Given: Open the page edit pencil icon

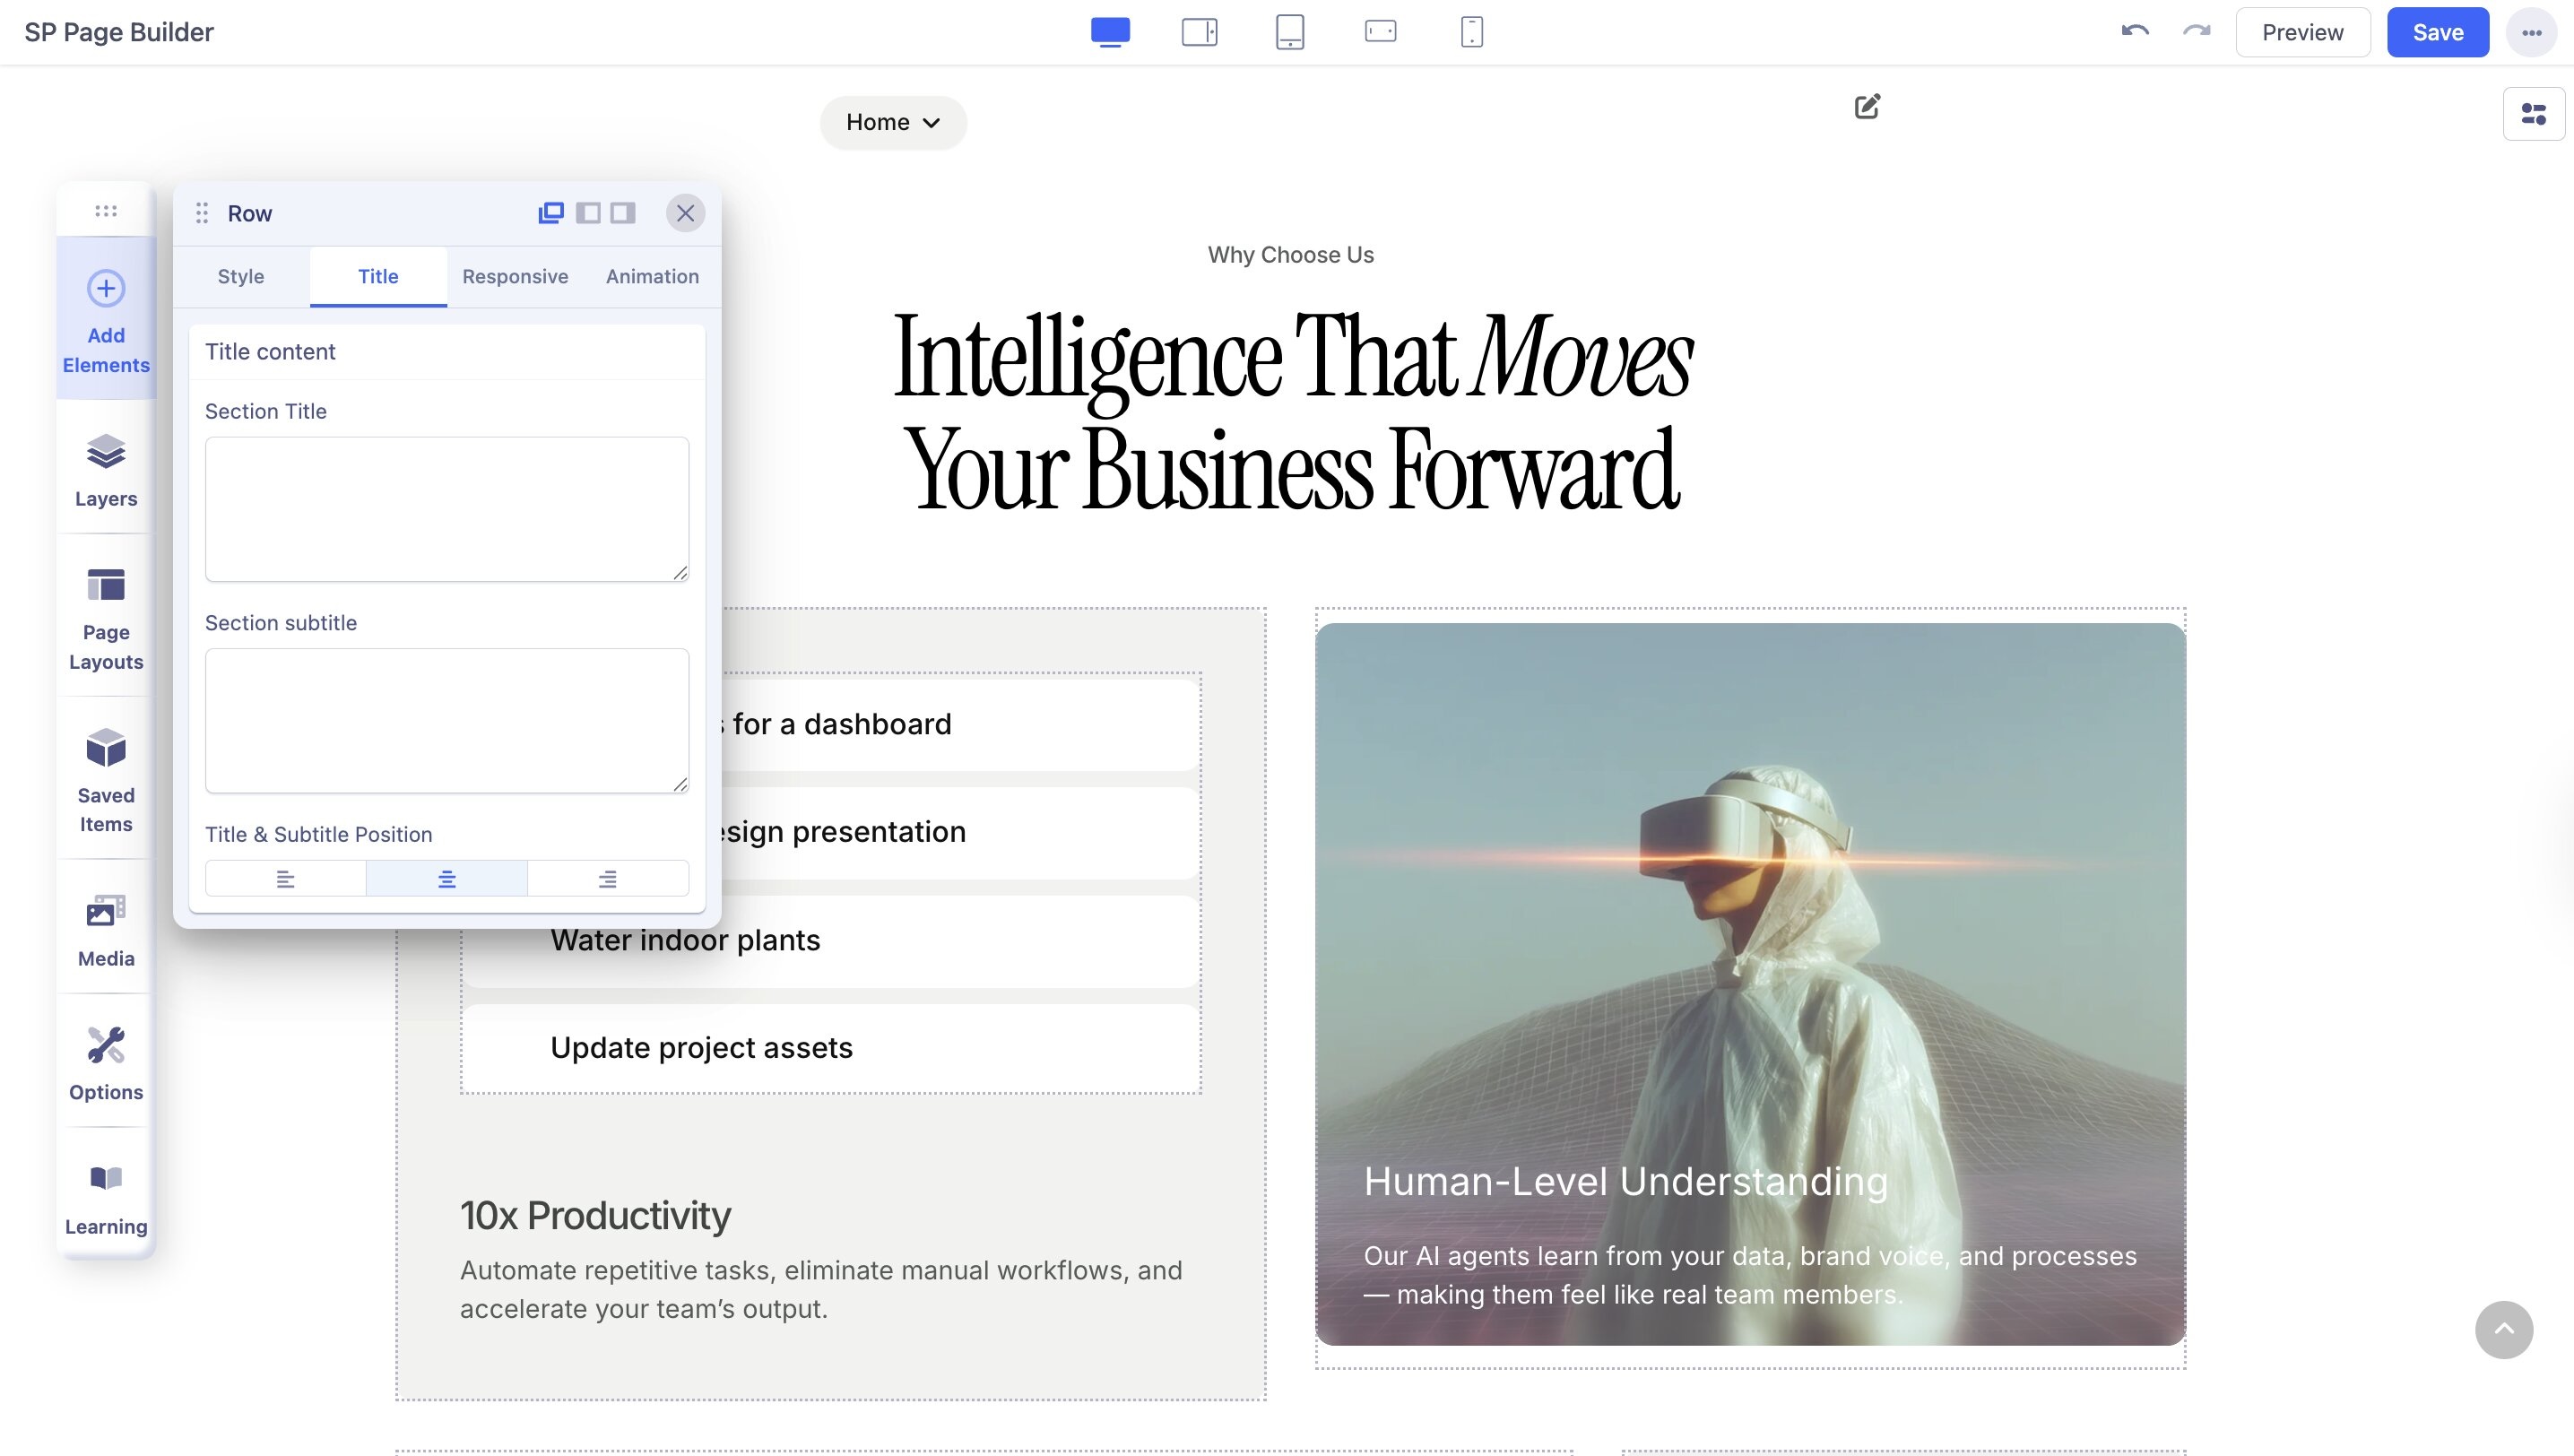Looking at the screenshot, I should (1867, 107).
